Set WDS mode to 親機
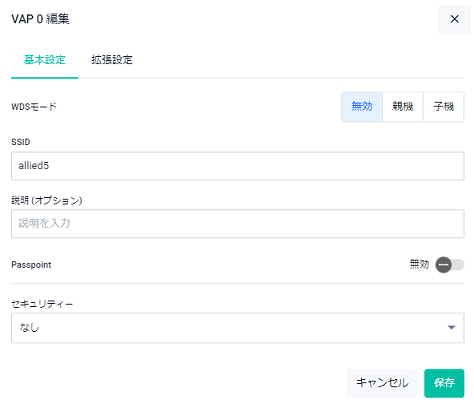 pyautogui.click(x=403, y=106)
